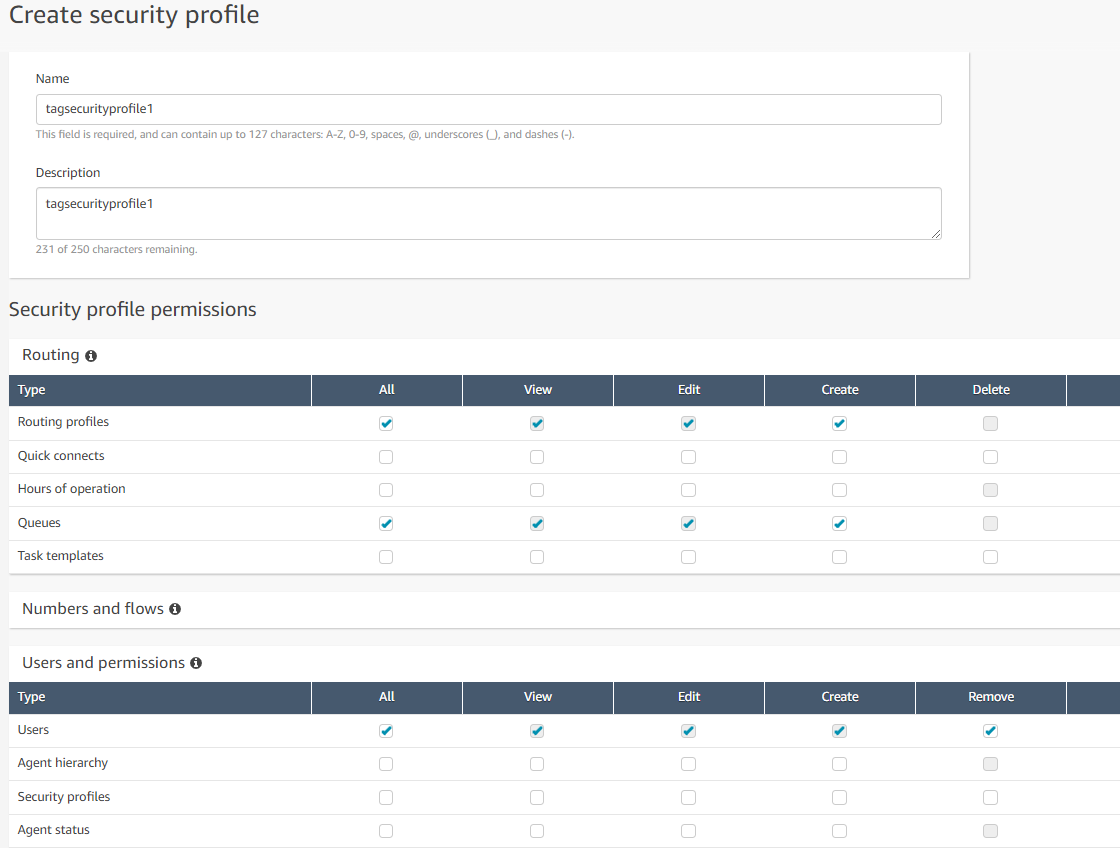Grab the Description textarea resize handle
1120x848 pixels.
click(936, 234)
